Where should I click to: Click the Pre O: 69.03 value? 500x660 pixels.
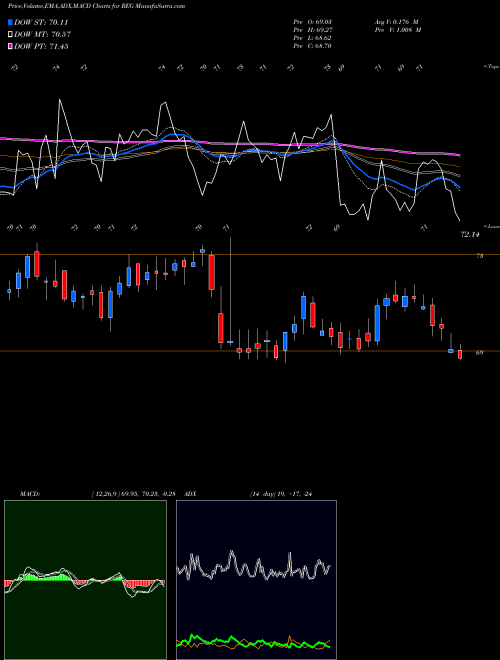(x=312, y=21)
